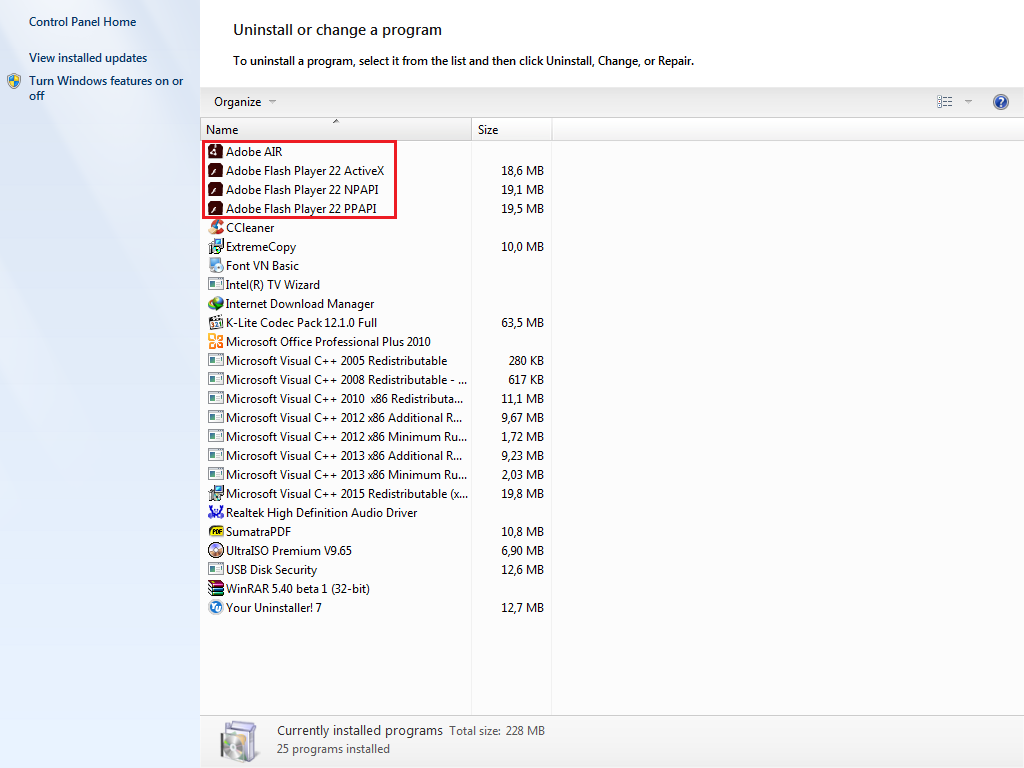
Task: Click the shield icon beside Windows features
Action: [14, 82]
